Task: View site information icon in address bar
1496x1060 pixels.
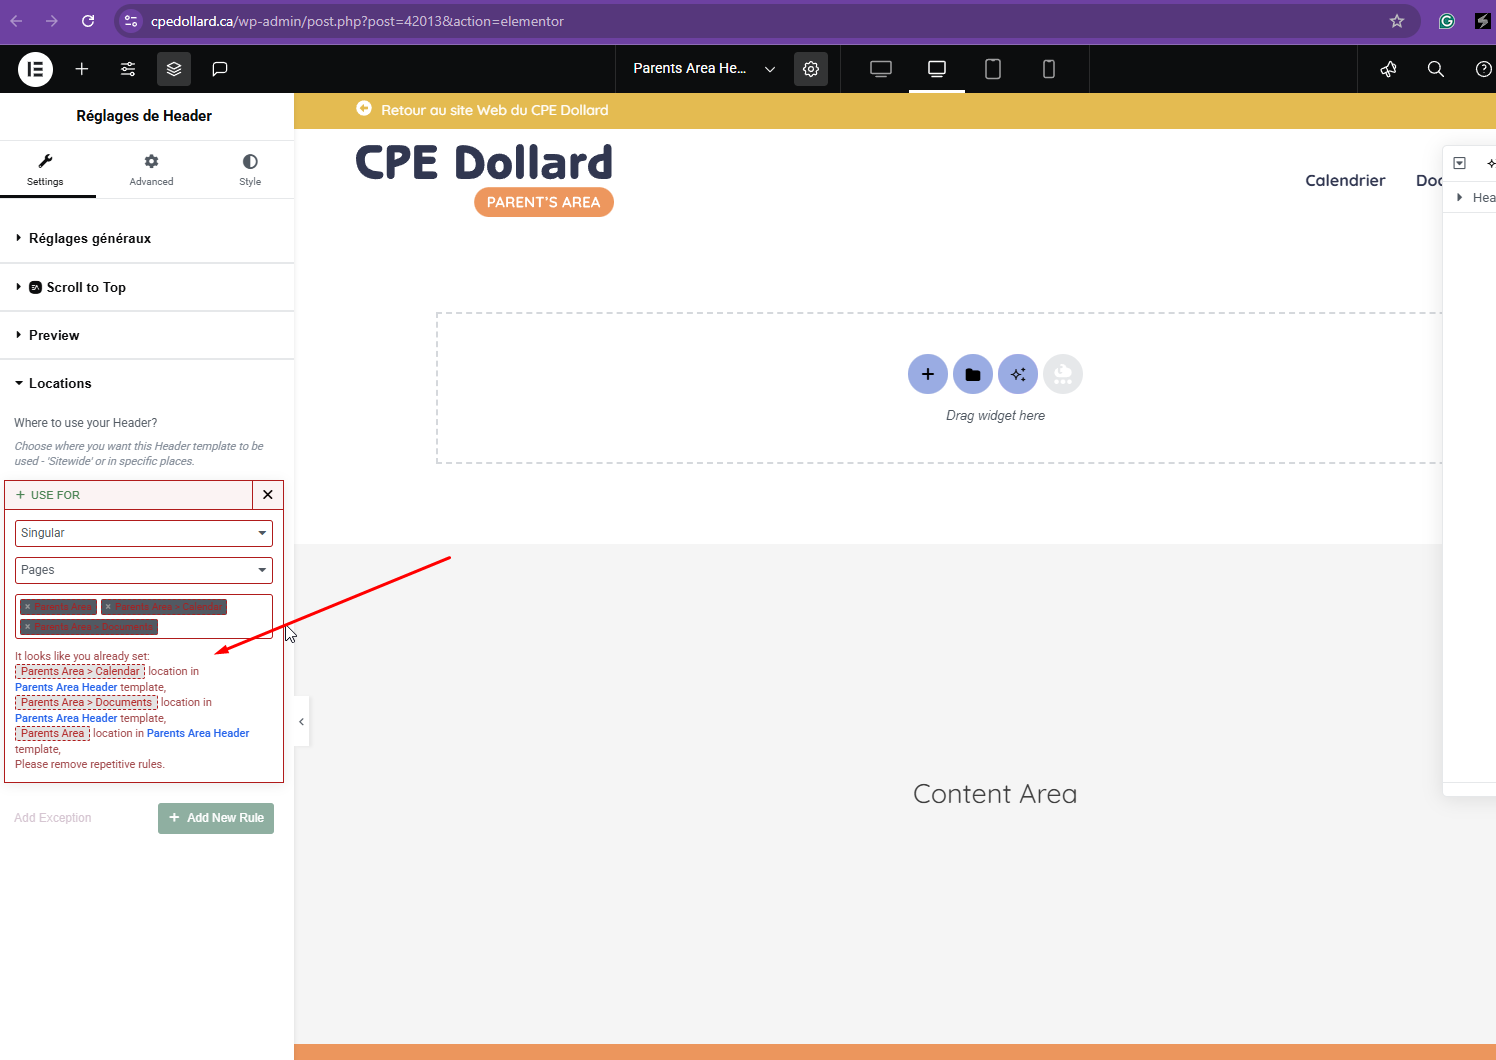Action: pyautogui.click(x=131, y=21)
